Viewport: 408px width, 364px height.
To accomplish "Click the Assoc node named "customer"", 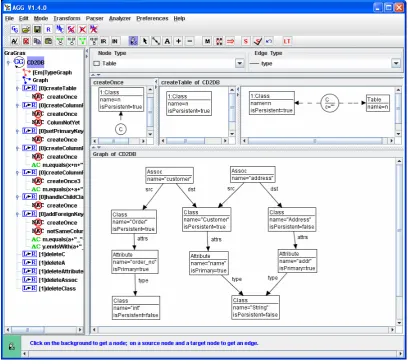I will click(x=170, y=175).
